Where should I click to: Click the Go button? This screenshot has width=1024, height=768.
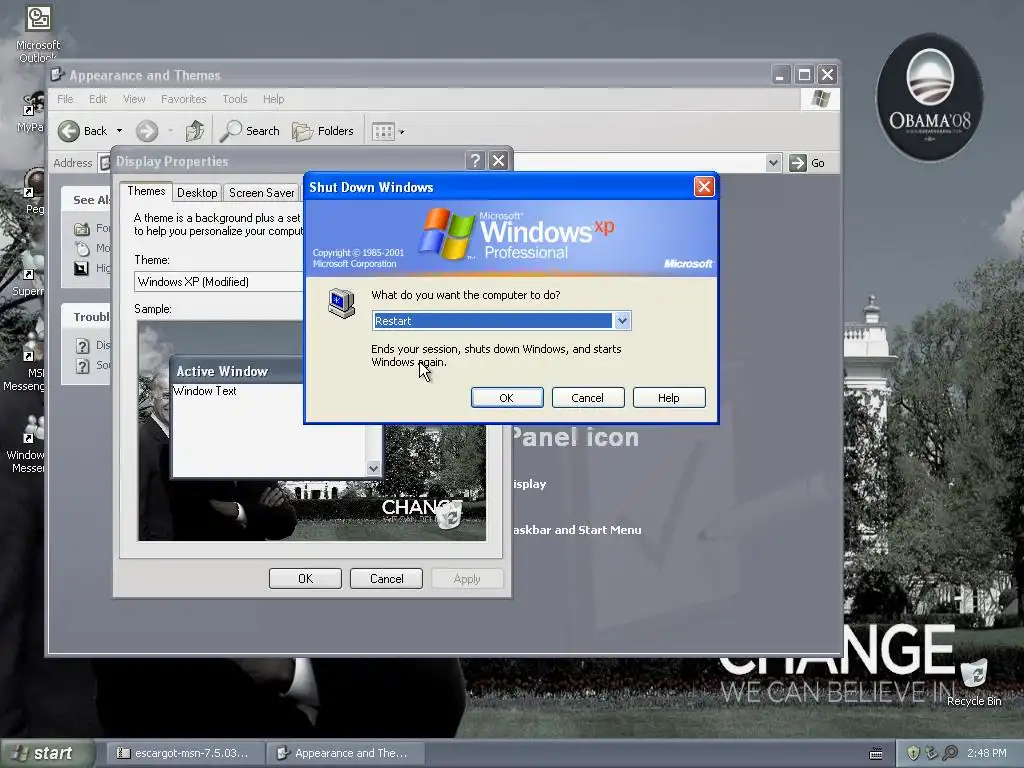[807, 163]
